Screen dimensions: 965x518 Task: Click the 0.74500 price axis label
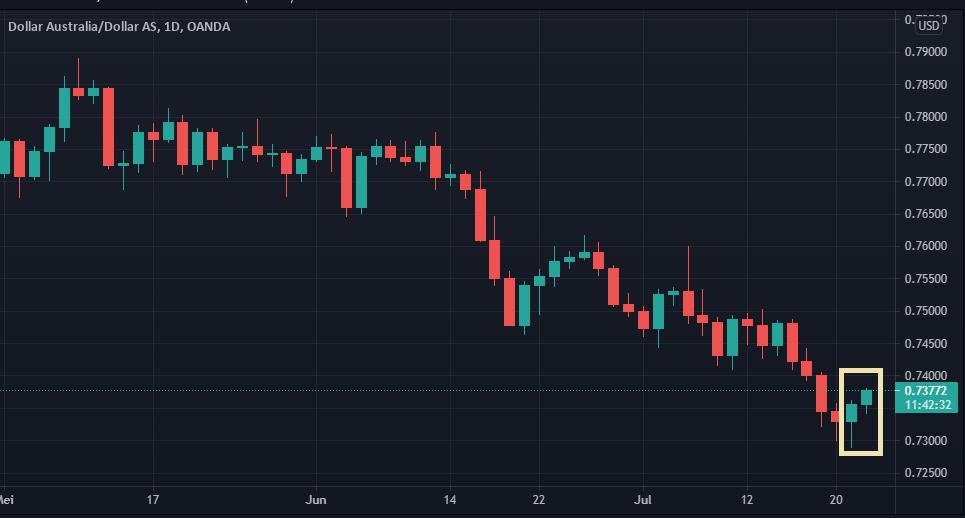tap(925, 344)
